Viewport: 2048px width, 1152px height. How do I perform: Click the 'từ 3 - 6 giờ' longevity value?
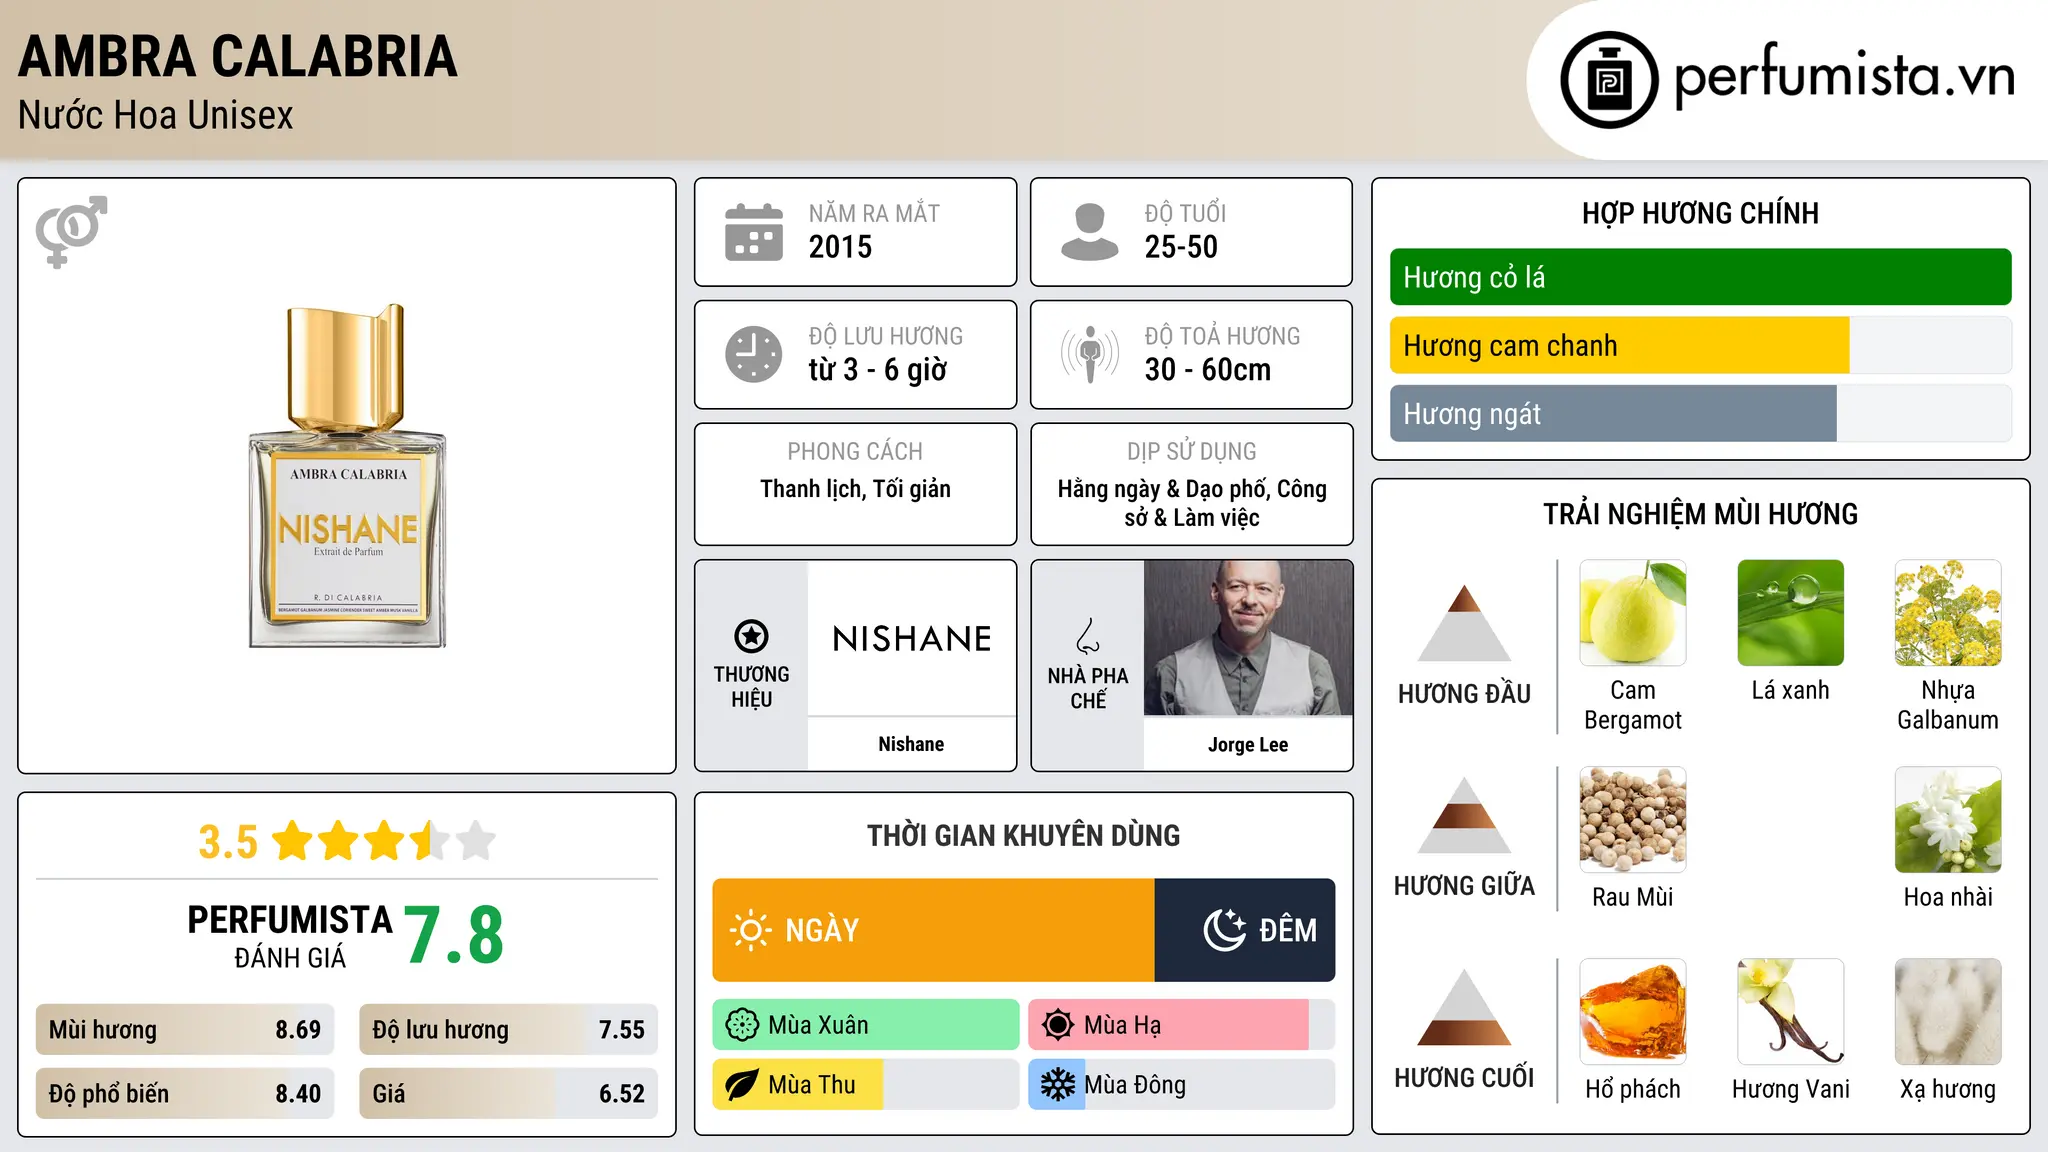pyautogui.click(x=877, y=370)
